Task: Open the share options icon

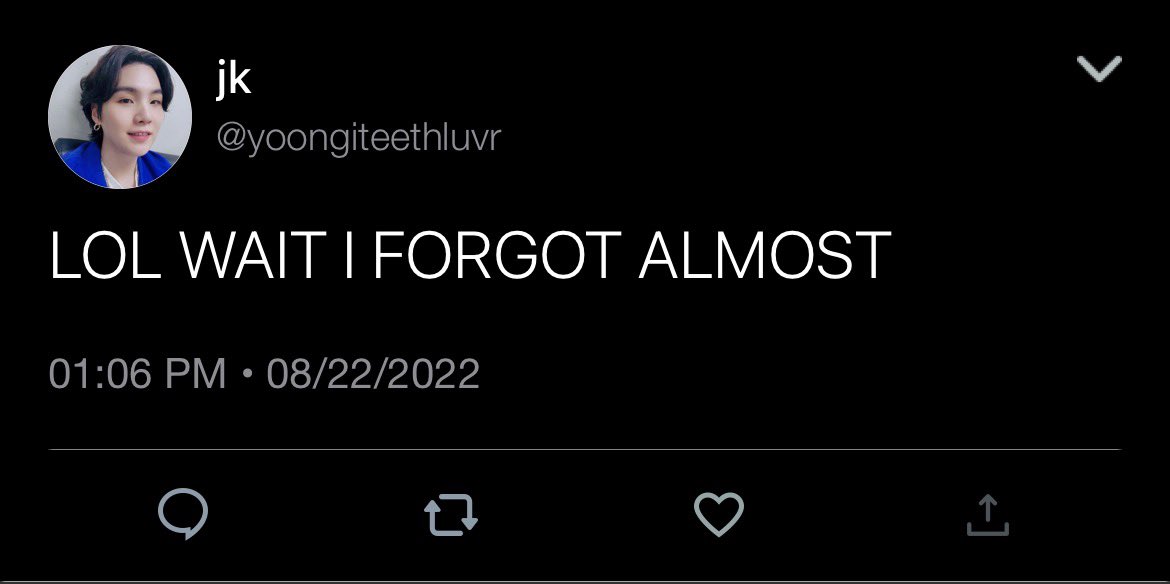Action: 987,515
